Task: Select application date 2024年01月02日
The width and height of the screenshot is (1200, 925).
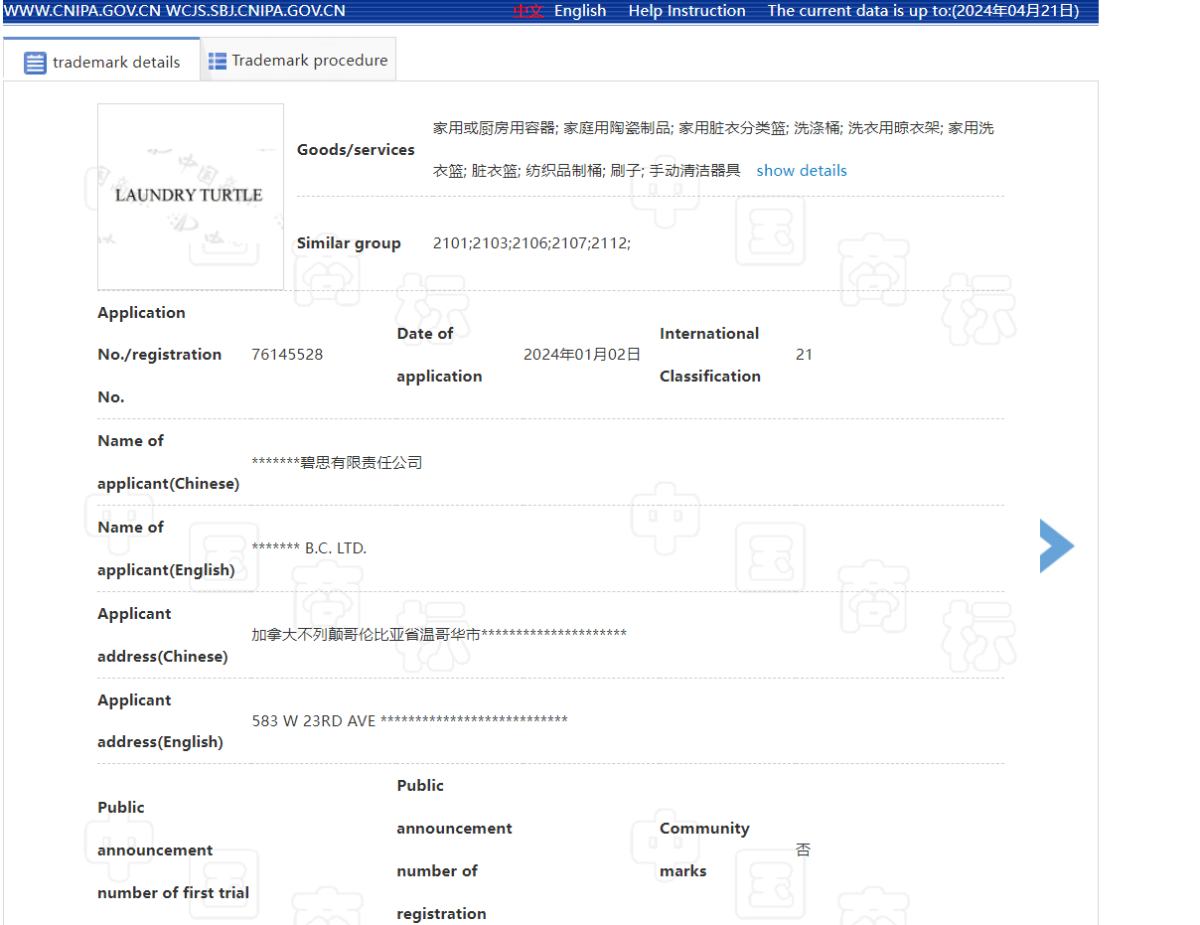Action: coord(582,354)
